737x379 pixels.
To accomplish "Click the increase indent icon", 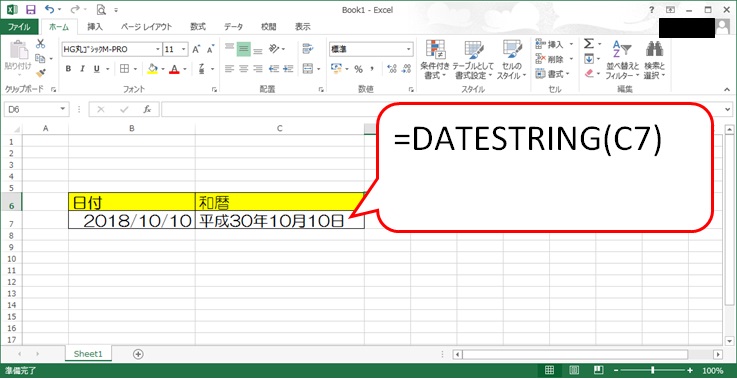I will 288,69.
